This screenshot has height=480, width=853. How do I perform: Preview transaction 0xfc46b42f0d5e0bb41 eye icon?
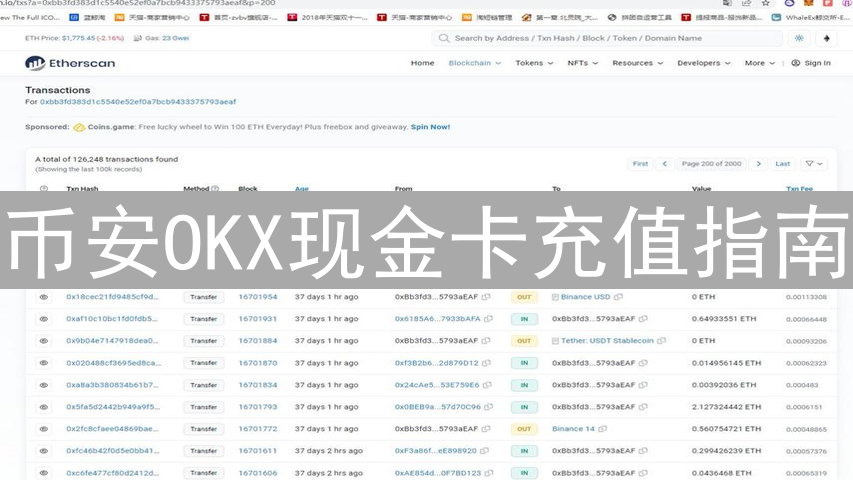[x=44, y=451]
